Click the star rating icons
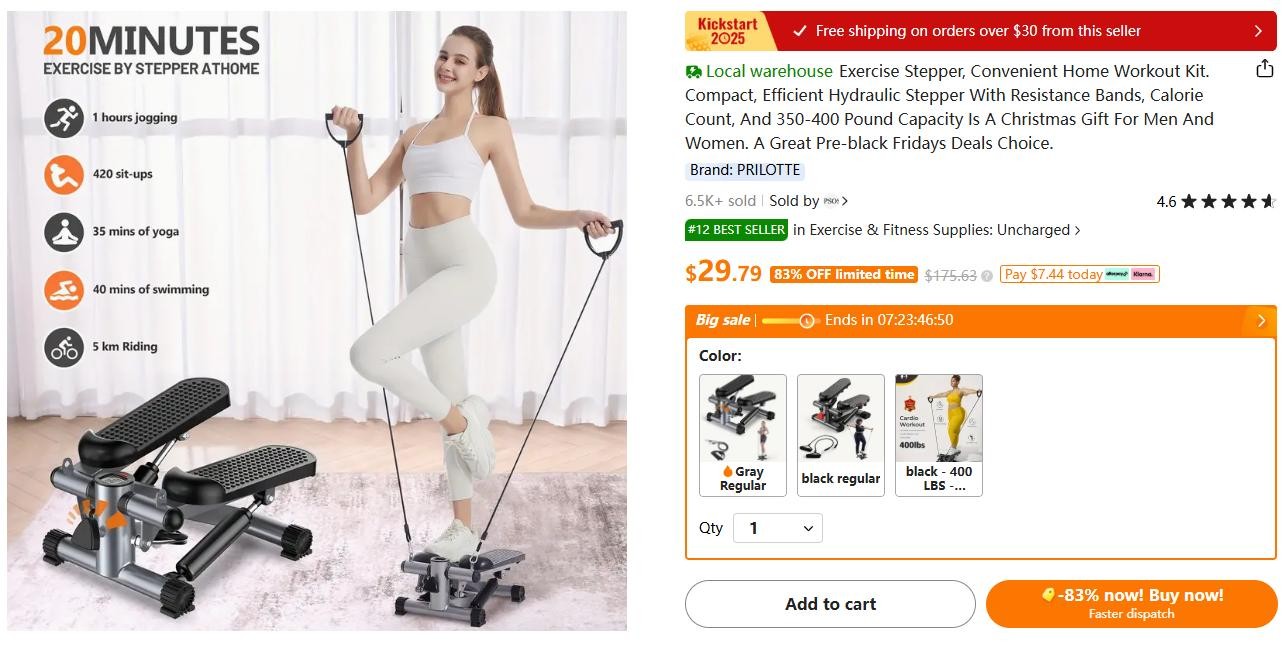1287x646 pixels. pyautogui.click(x=1228, y=201)
